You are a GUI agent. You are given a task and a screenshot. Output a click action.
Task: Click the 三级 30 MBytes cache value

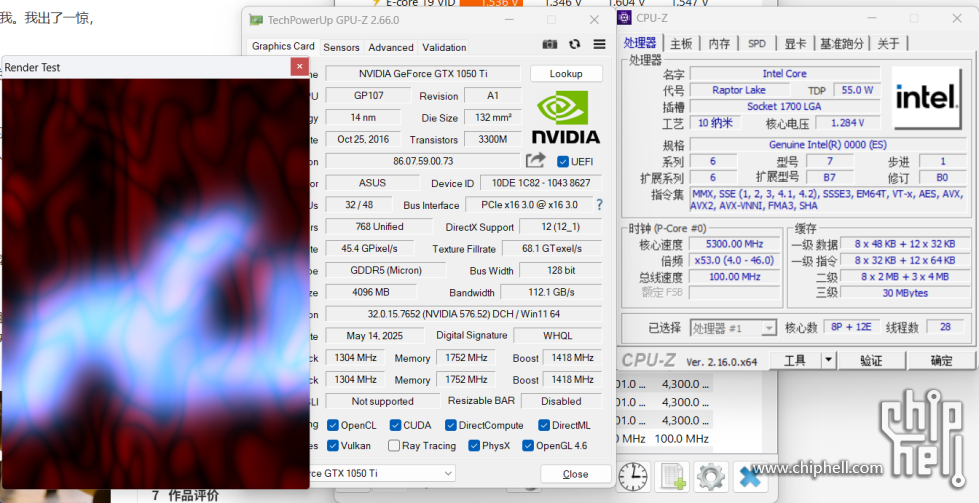905,293
